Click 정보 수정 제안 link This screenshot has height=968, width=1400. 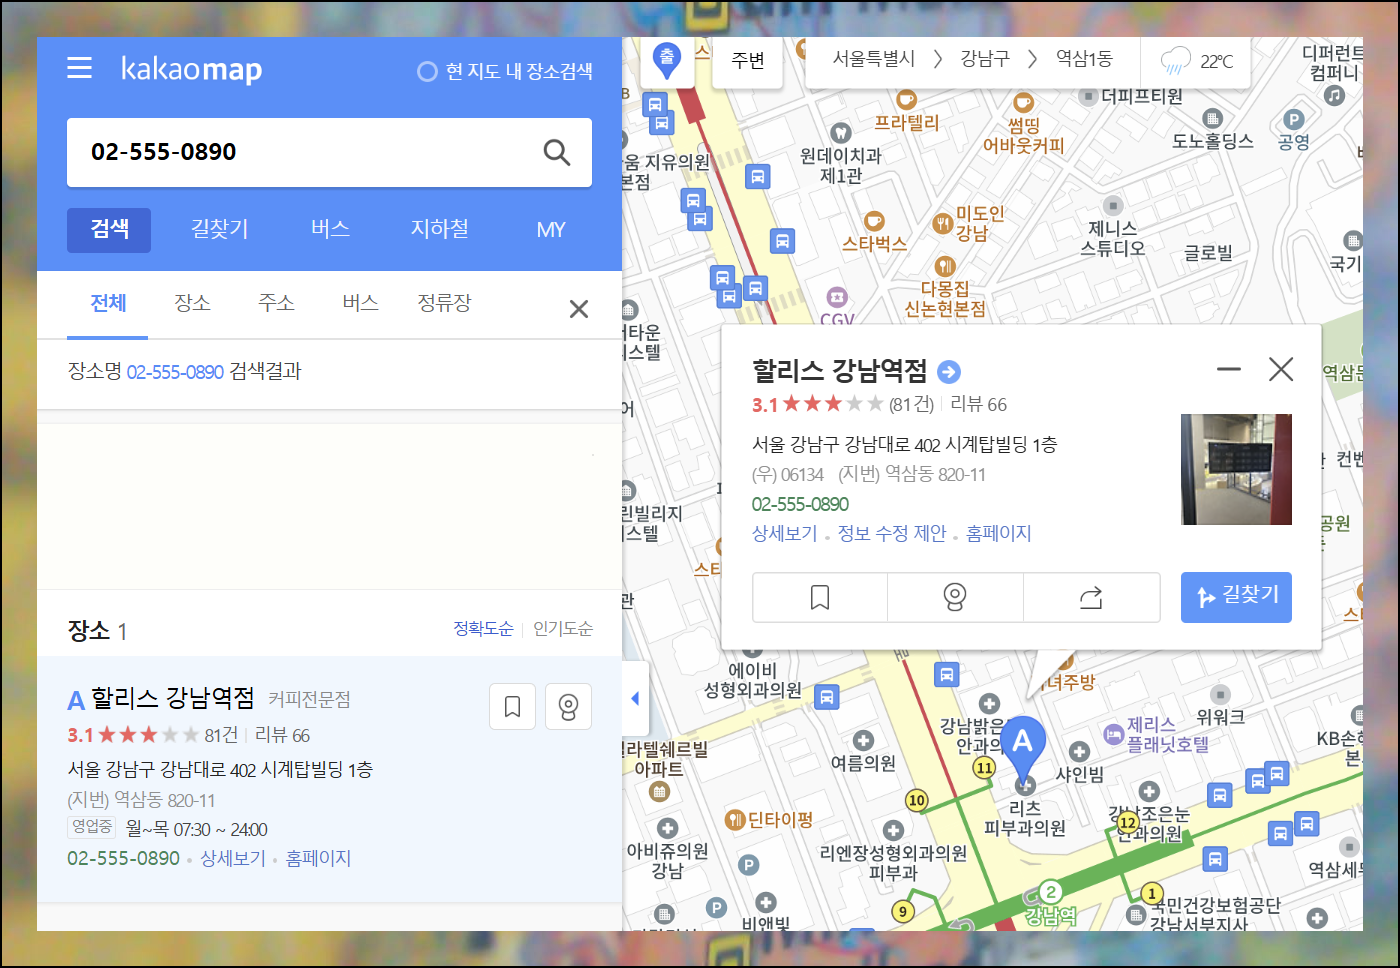coord(892,533)
